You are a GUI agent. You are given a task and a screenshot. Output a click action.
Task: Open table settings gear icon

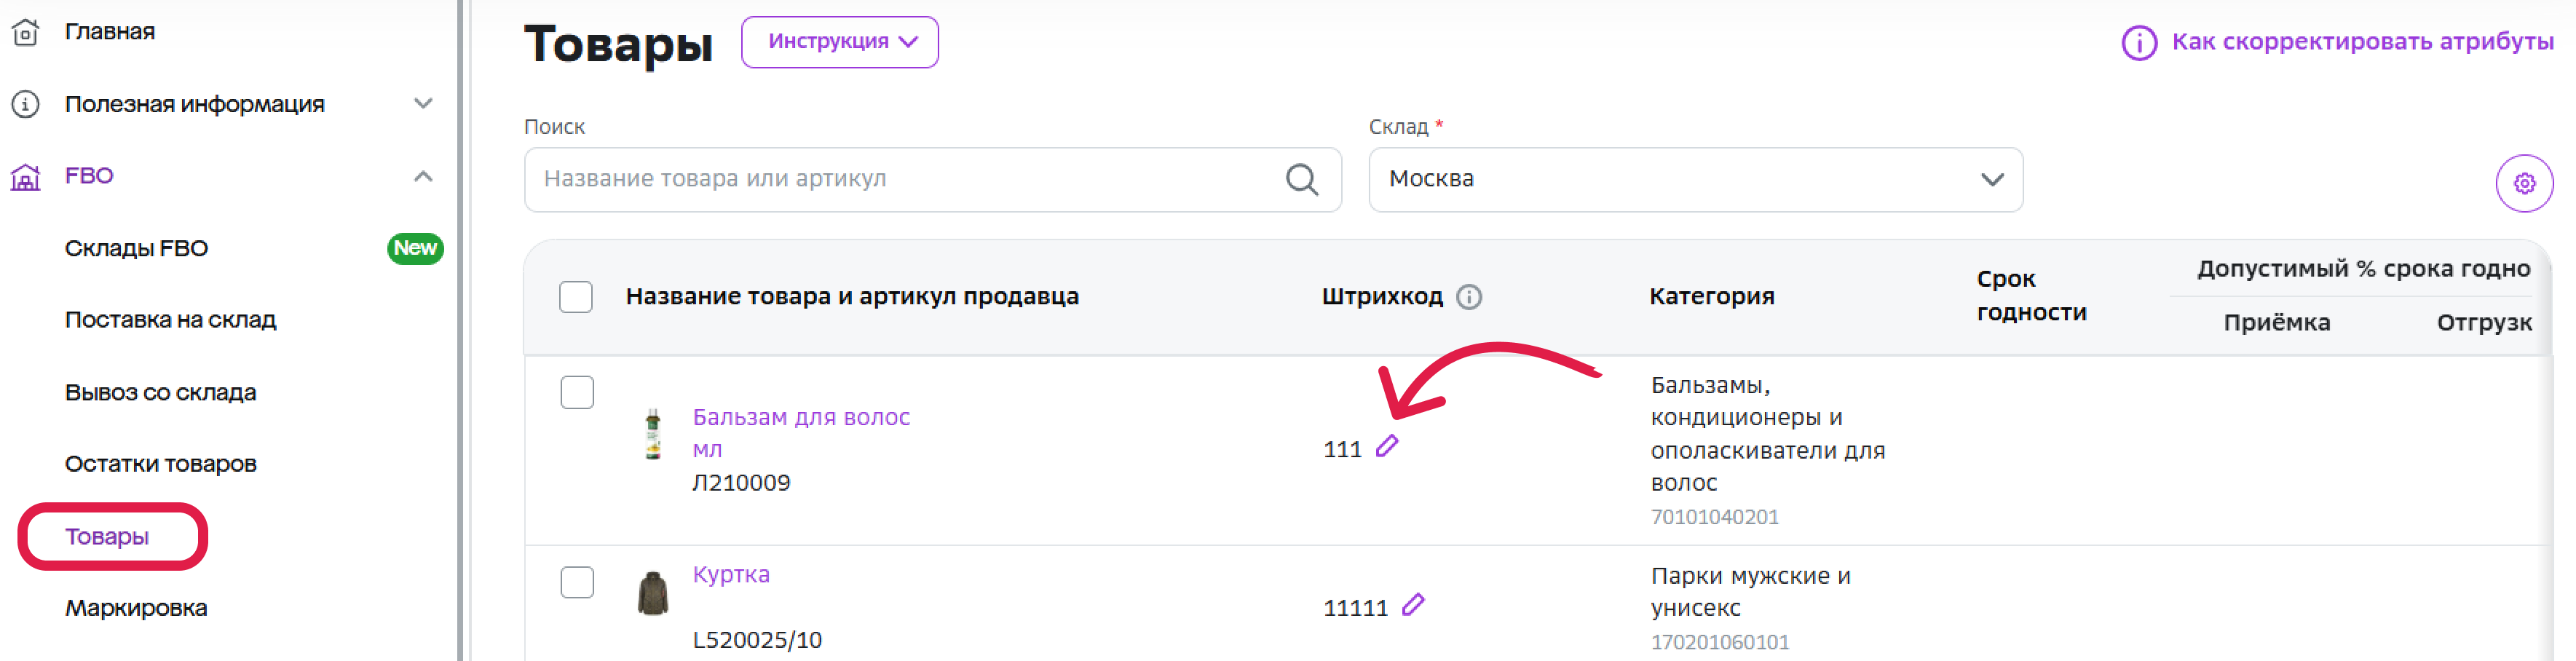click(2523, 184)
